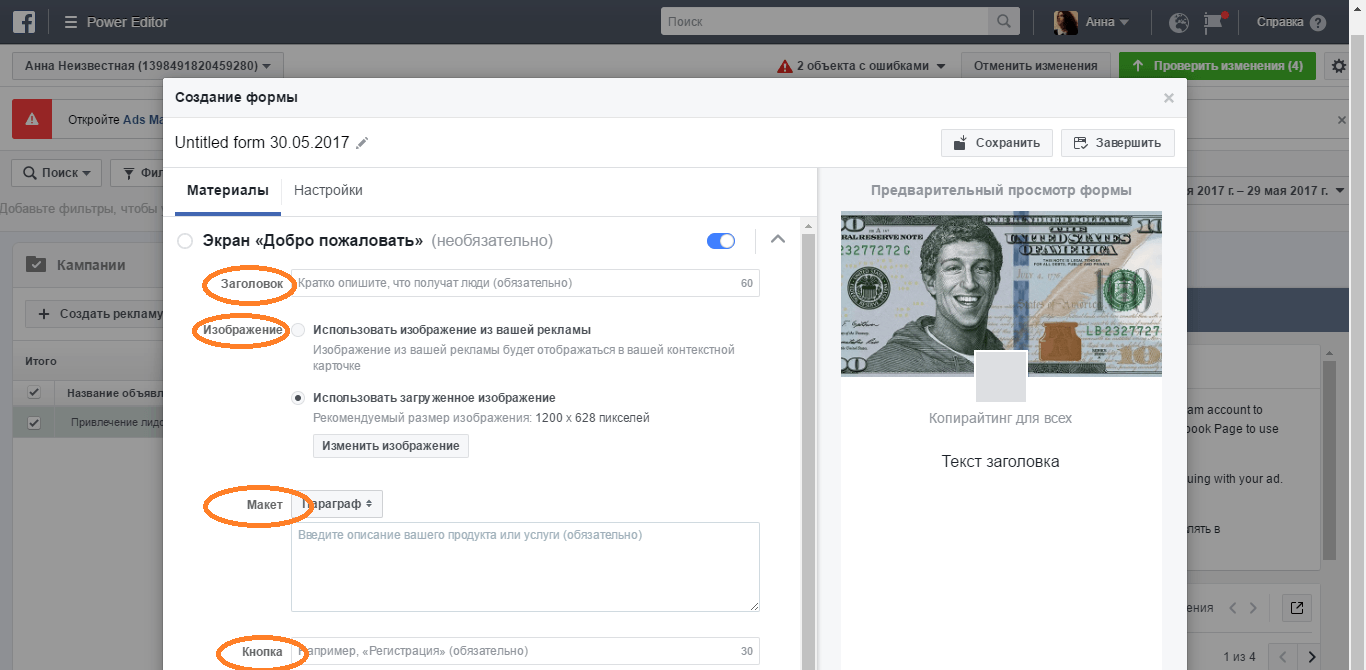Switch to the Материалы tab
The width and height of the screenshot is (1366, 670).
pyautogui.click(x=228, y=190)
